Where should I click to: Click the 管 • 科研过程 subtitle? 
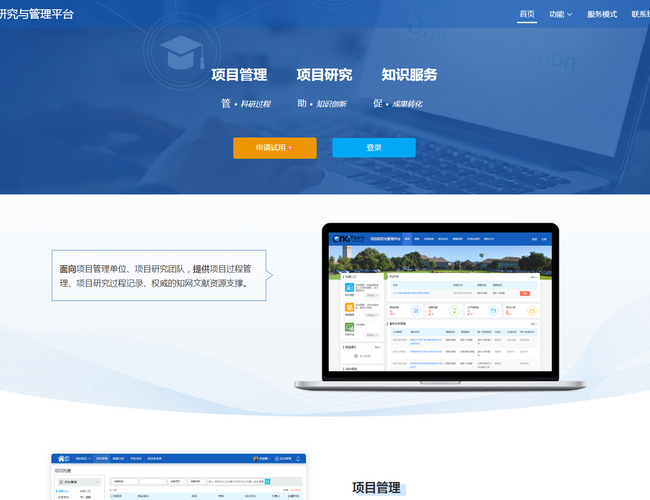pyautogui.click(x=246, y=104)
